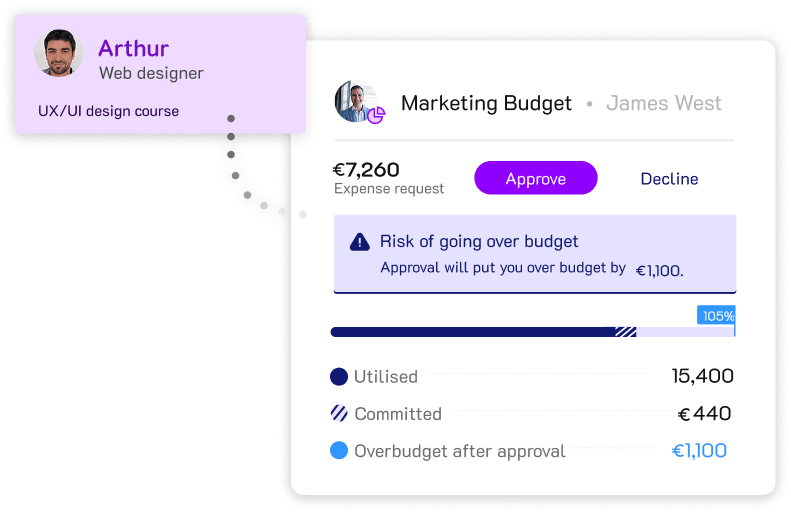Click the dark blue Utilised legend dot

point(339,377)
